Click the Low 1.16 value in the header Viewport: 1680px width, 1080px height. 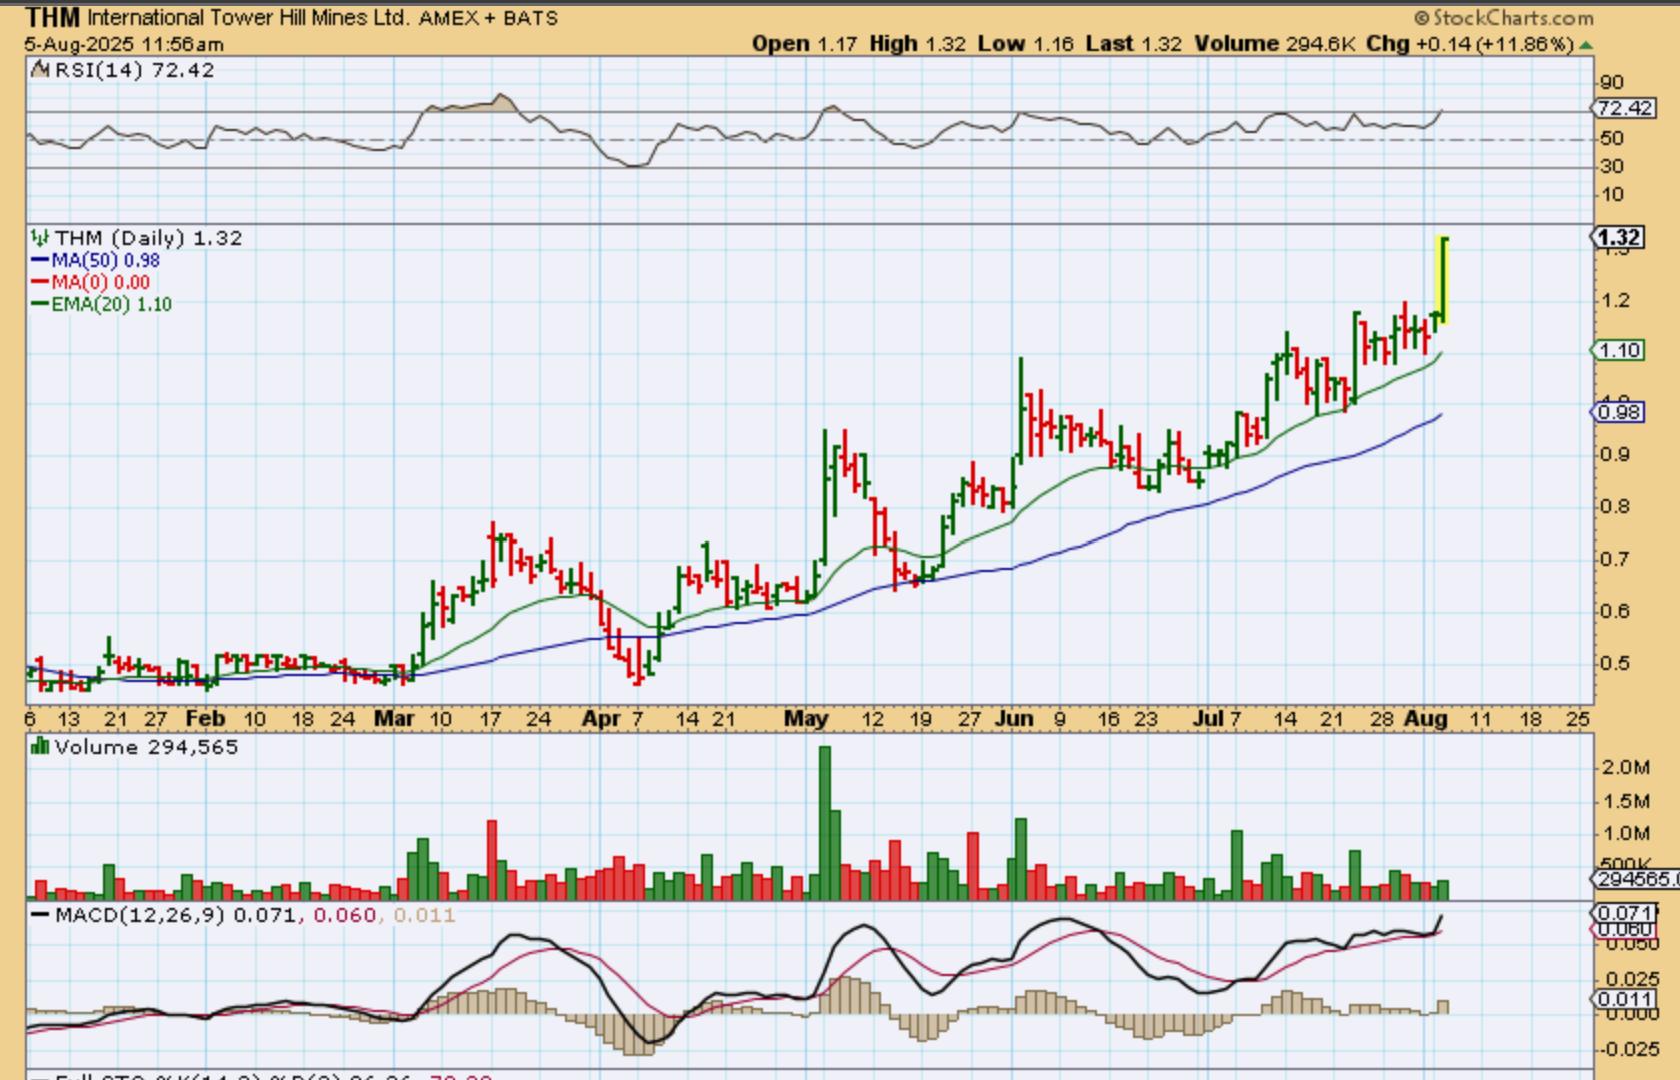[1025, 44]
